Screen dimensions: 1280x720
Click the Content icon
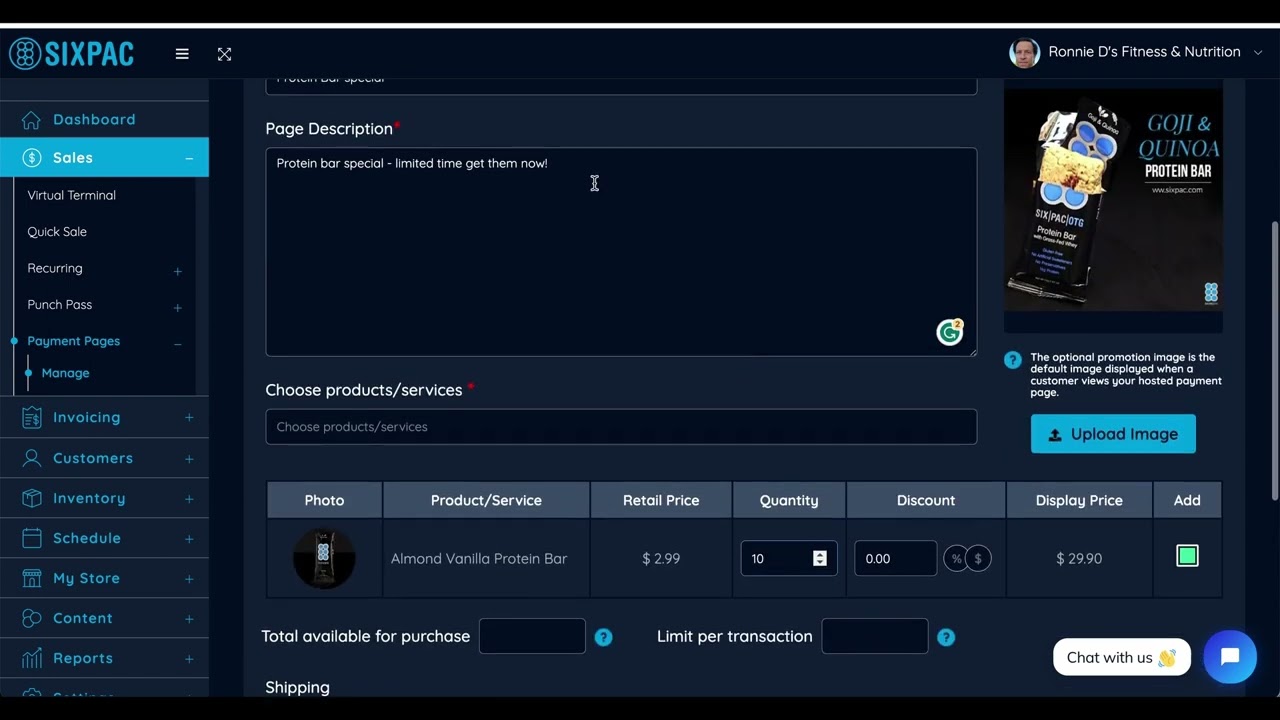click(32, 618)
